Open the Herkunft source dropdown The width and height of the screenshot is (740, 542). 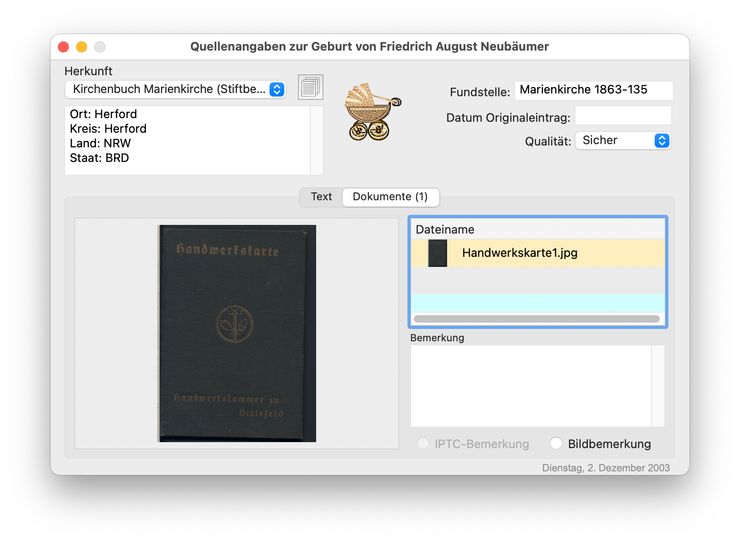click(175, 89)
